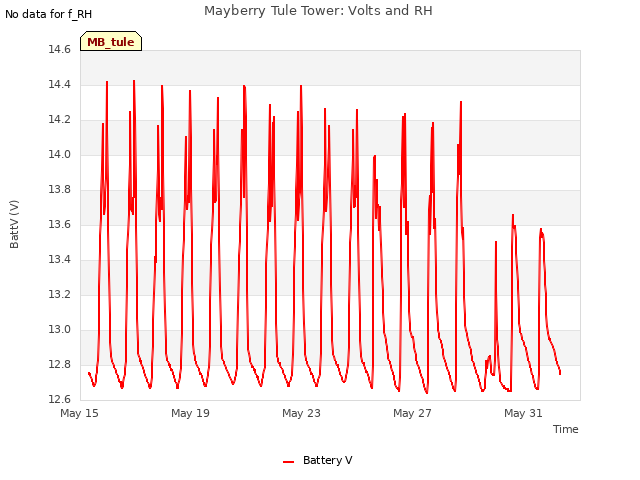Click the 'No data for f_RH' message

[49, 14]
